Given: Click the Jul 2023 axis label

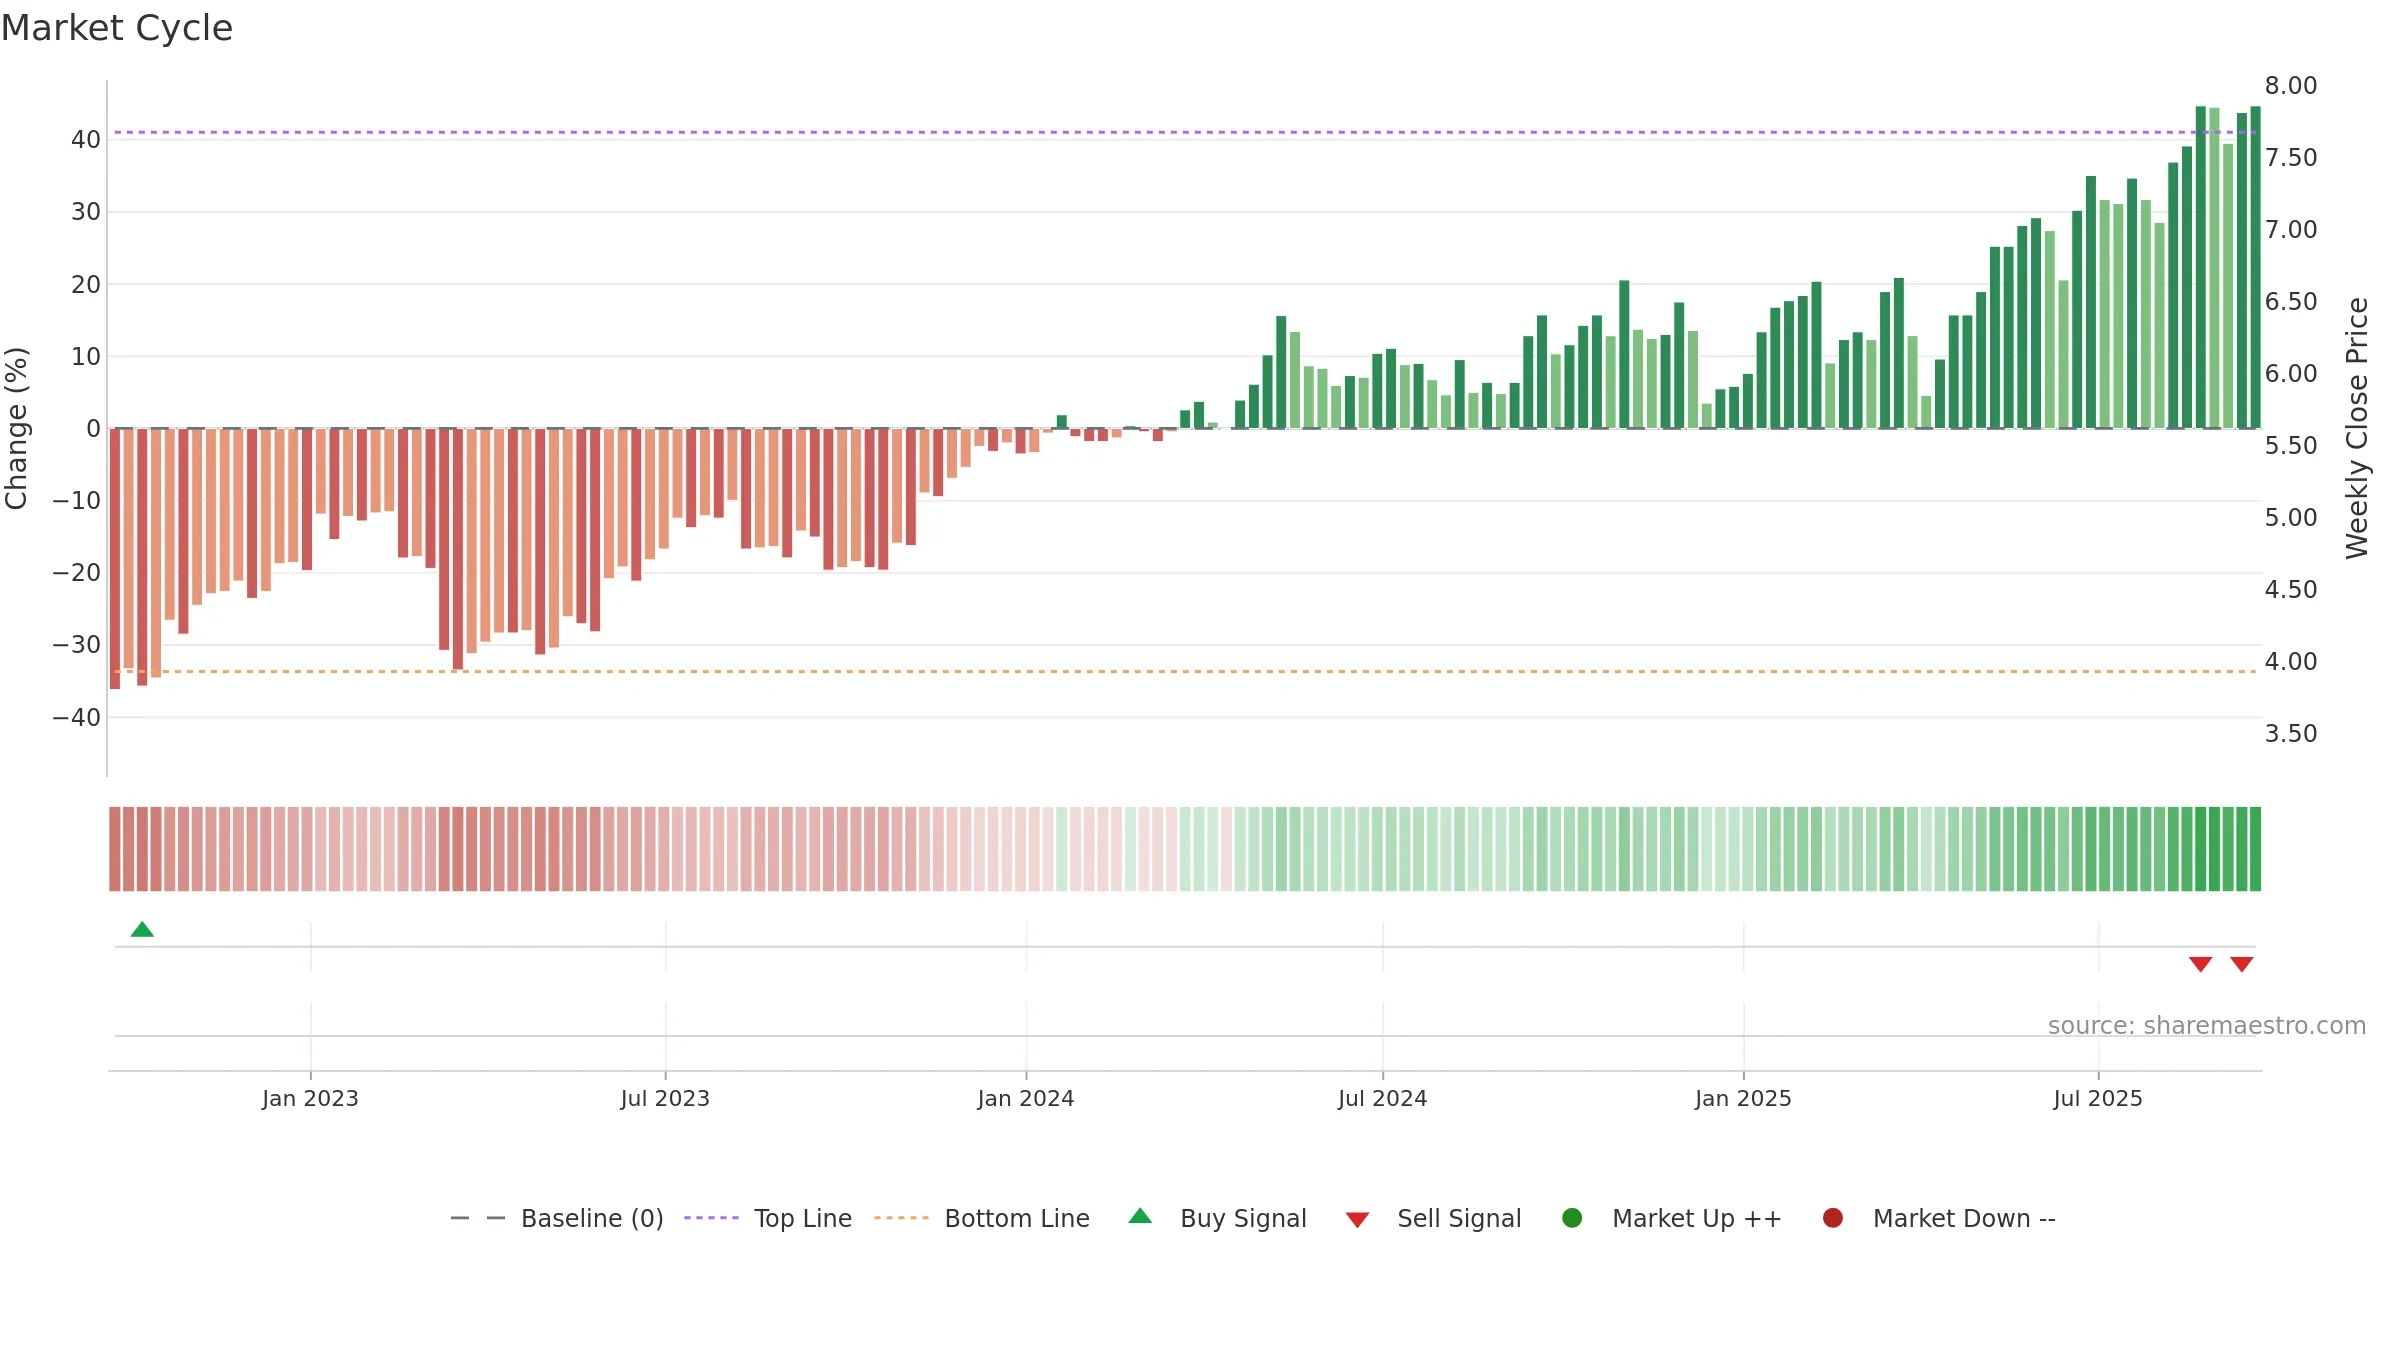Looking at the screenshot, I should (x=665, y=1098).
